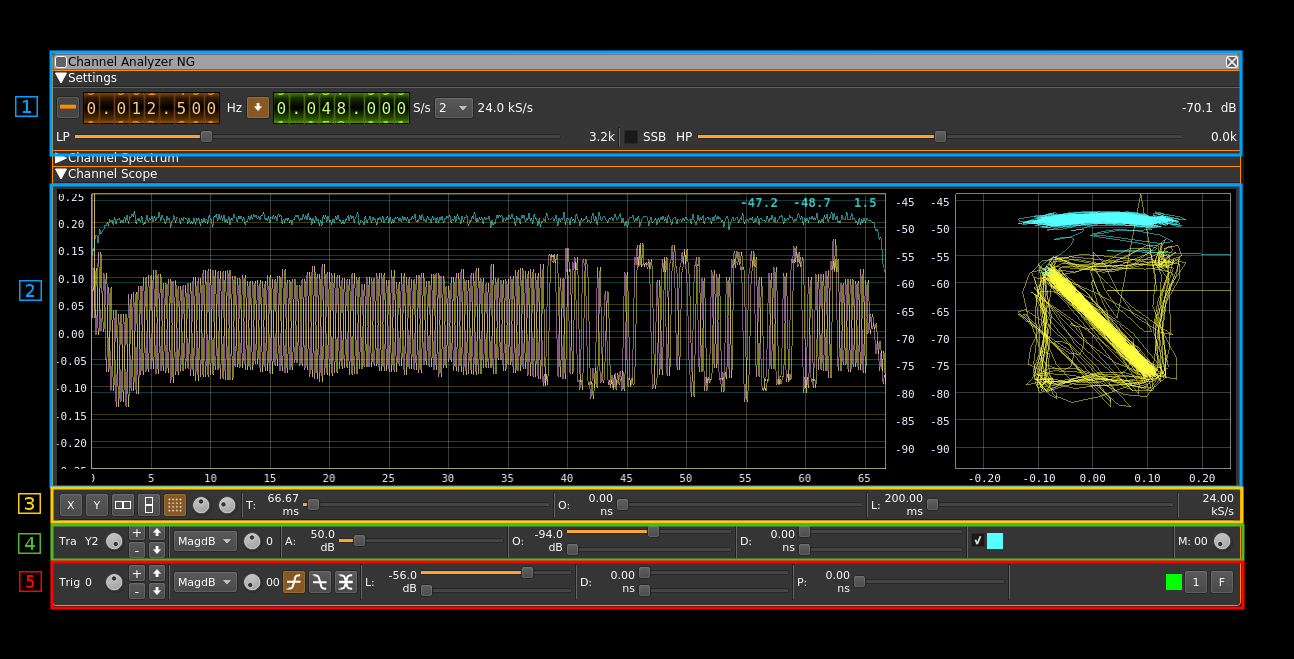Click the orange down-arrow sample rate button
Screen dimensions: 1294x659
[x=258, y=107]
